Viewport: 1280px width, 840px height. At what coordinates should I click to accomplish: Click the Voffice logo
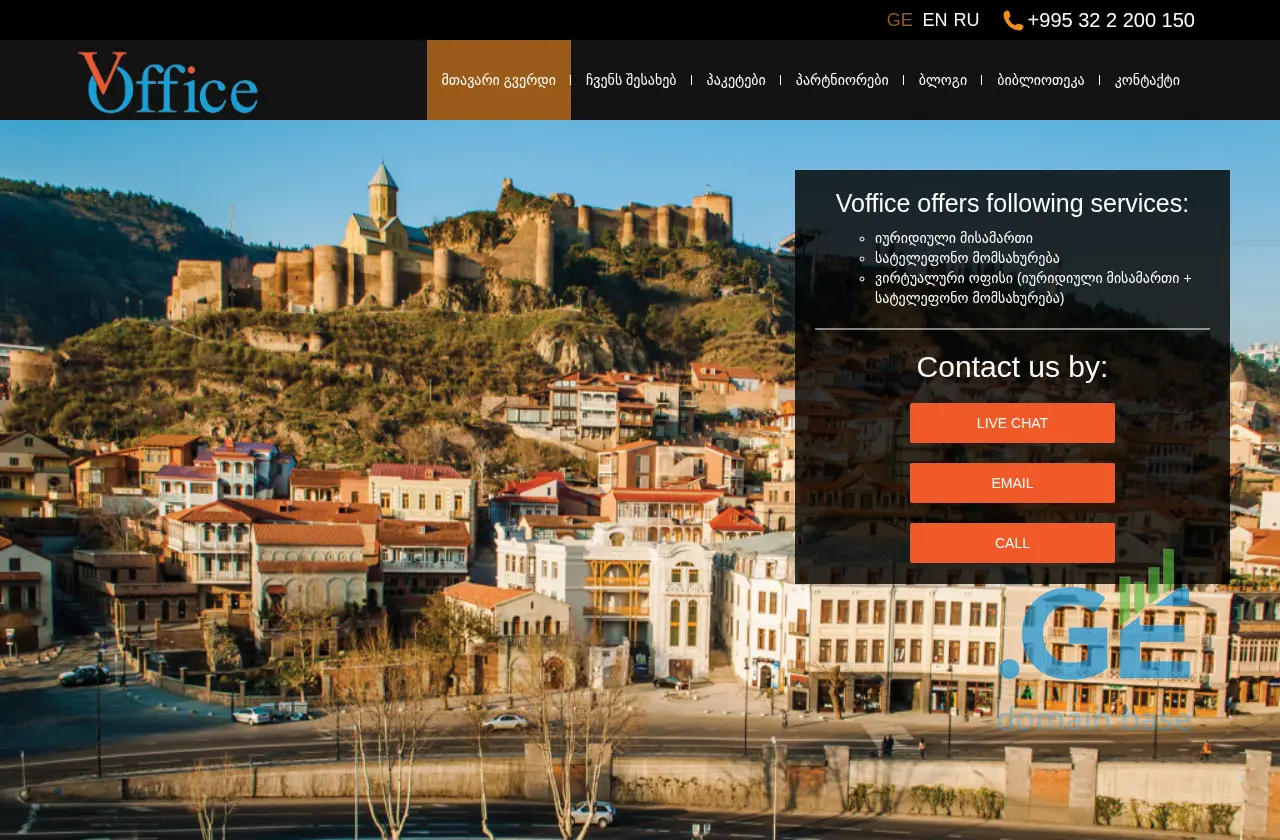click(168, 82)
